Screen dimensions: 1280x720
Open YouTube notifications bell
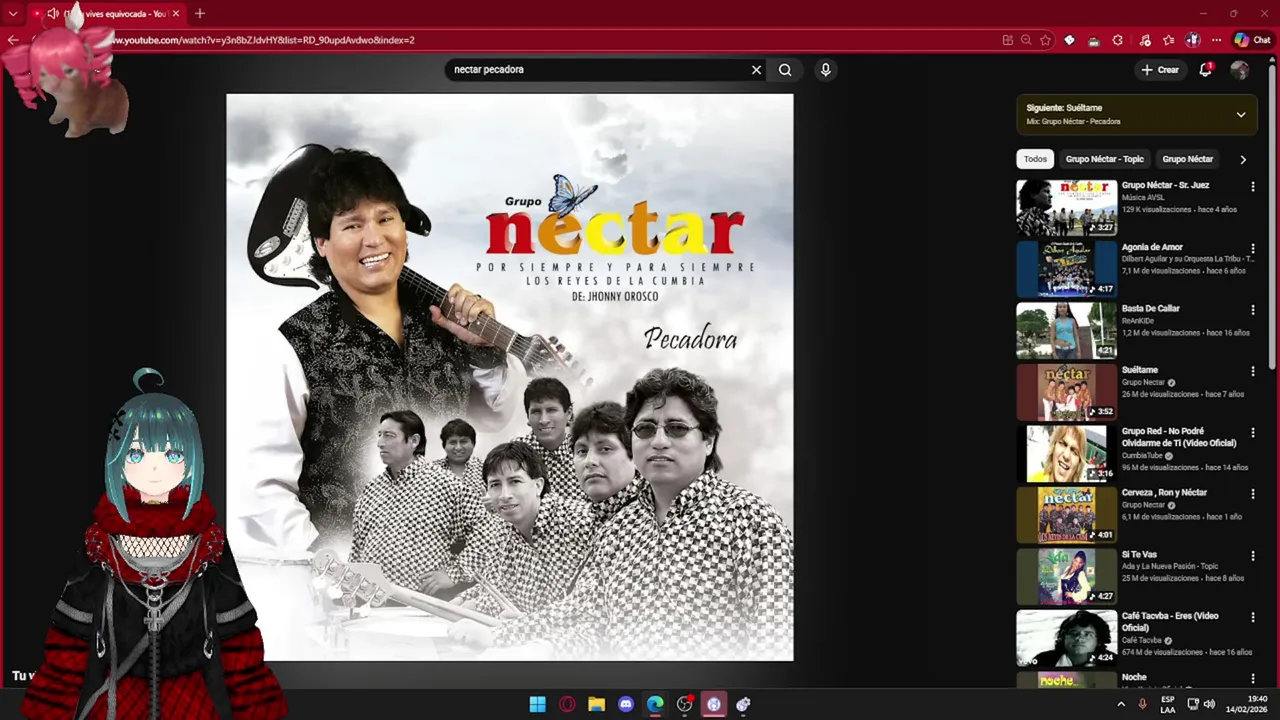click(x=1206, y=70)
